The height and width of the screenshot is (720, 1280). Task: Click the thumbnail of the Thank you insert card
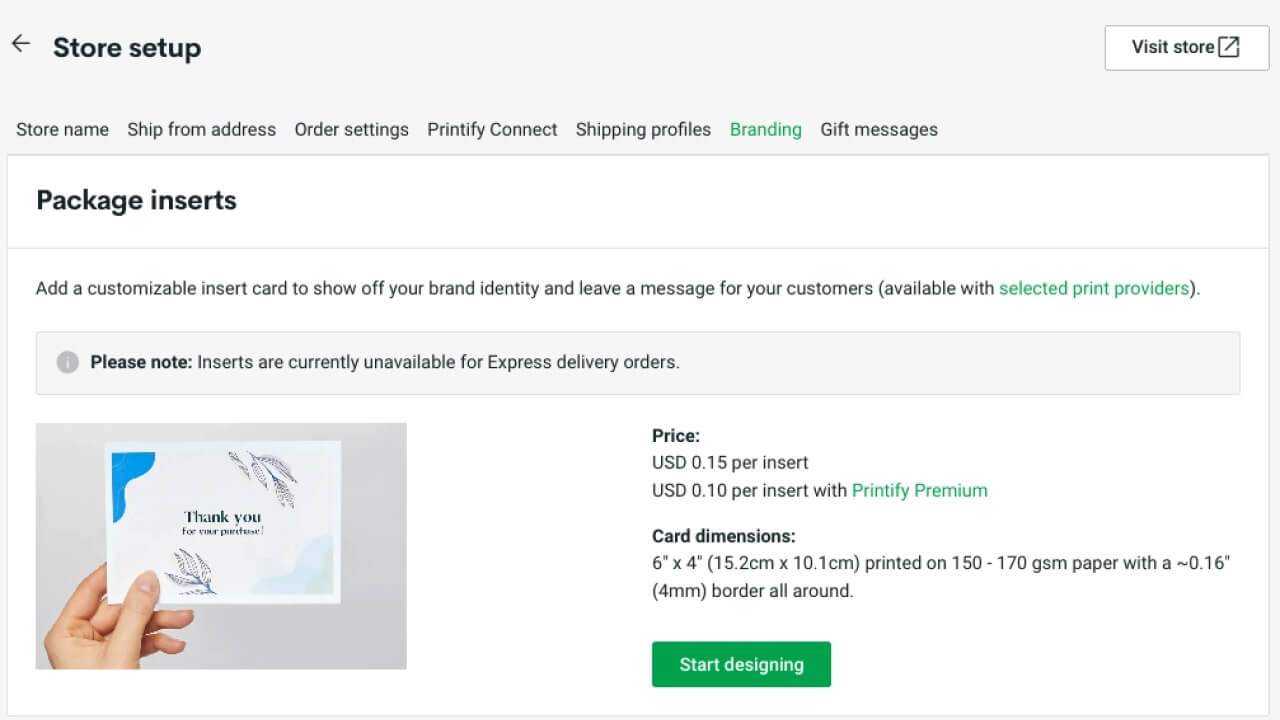pos(221,545)
